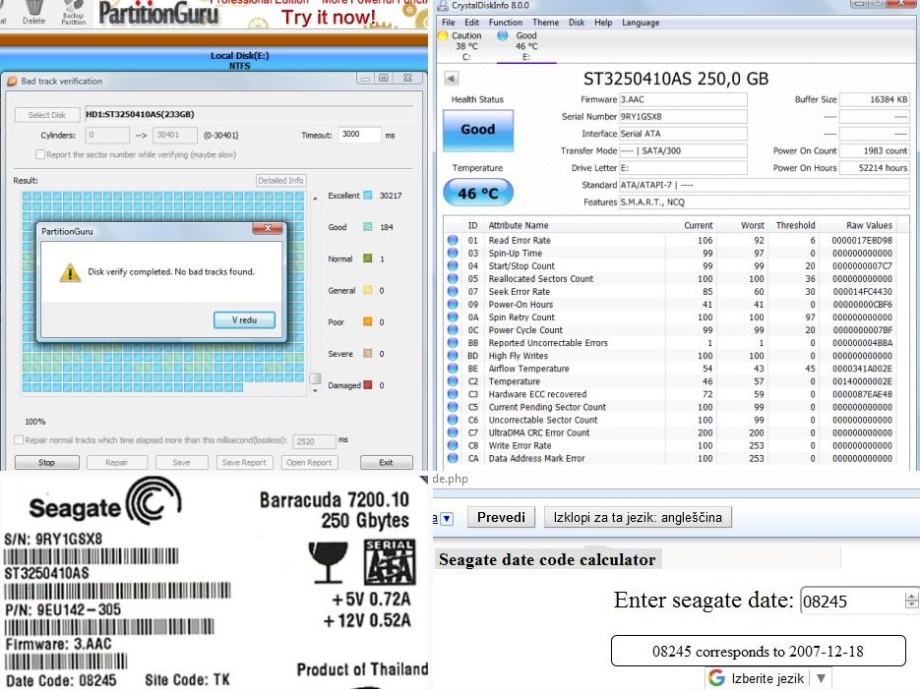Open the Theme menu in CrystalDiskInfo
Screen dimensions: 920x690
pos(545,22)
